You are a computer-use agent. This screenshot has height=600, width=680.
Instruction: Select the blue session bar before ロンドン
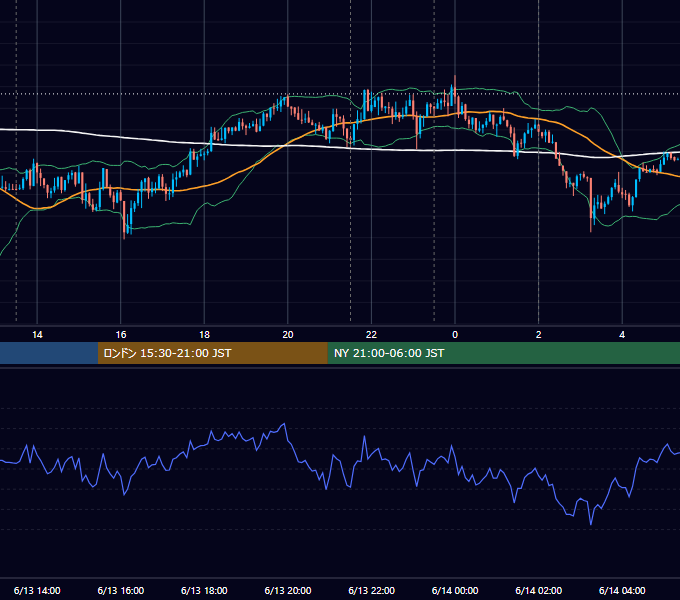click(x=49, y=353)
